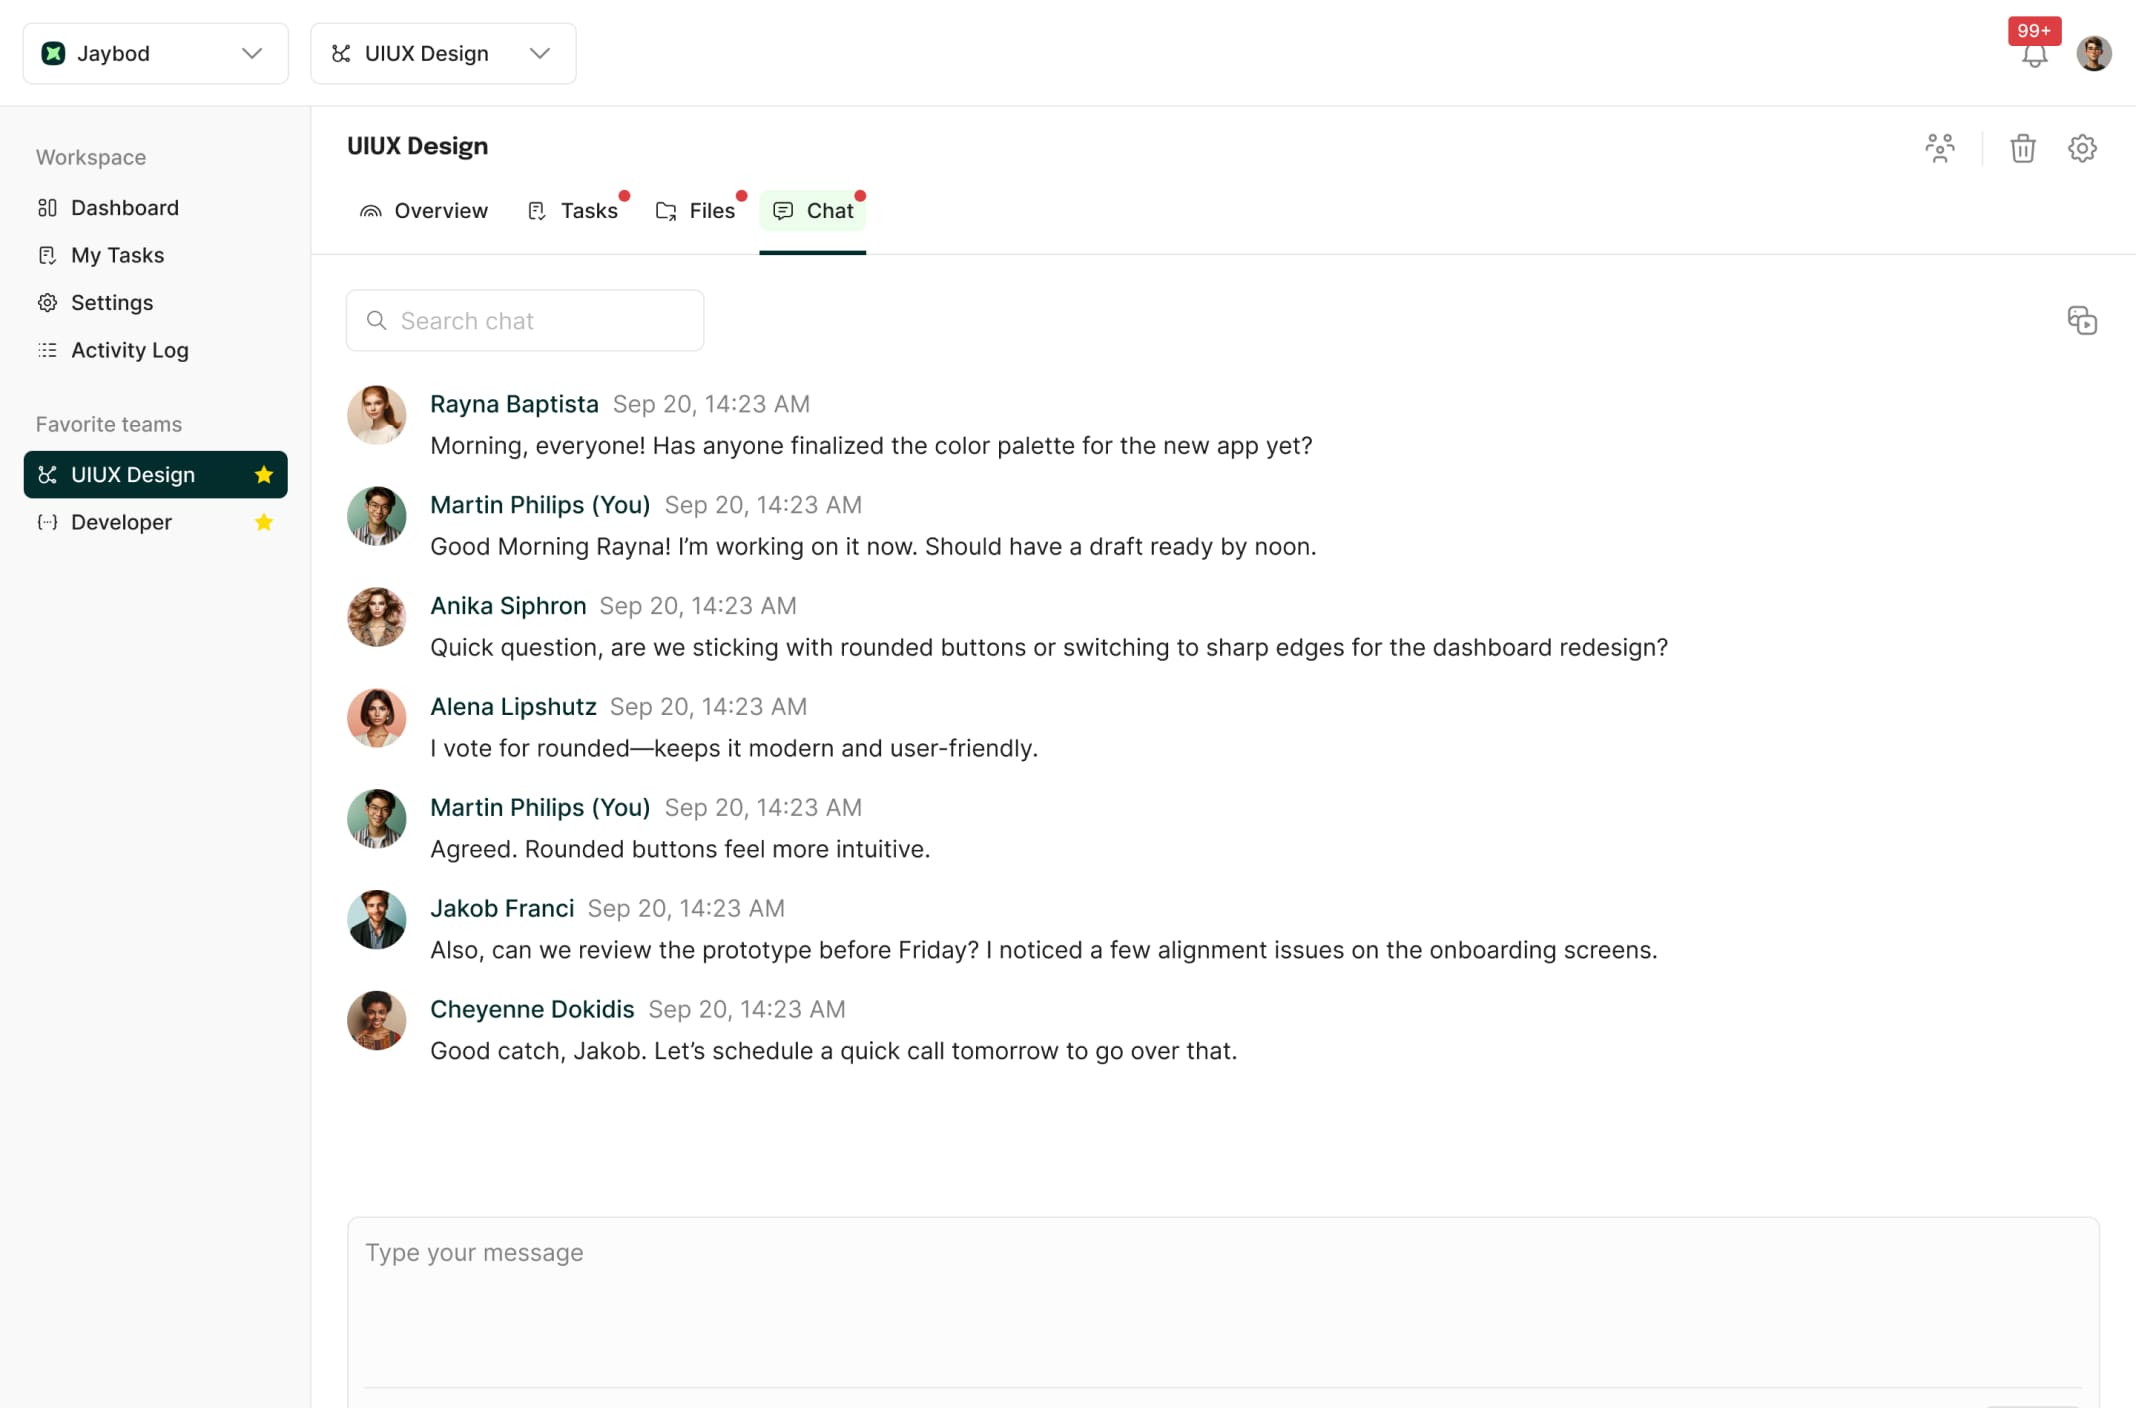Click the team members icon

point(1940,148)
